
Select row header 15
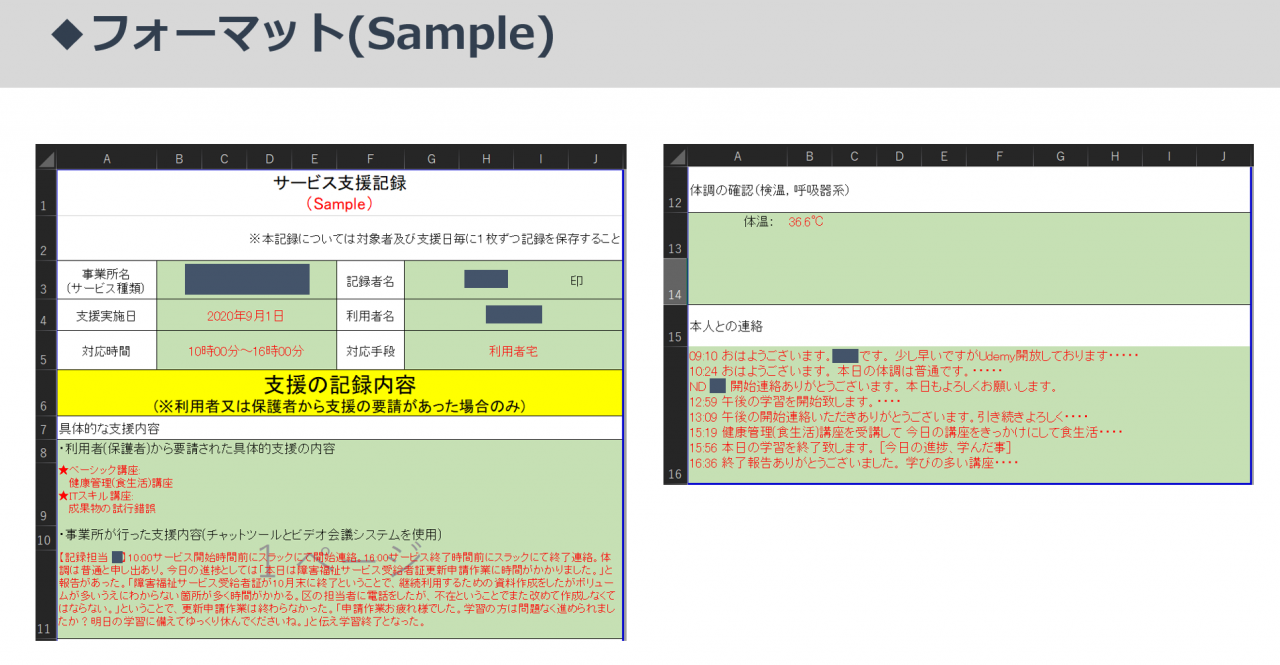pos(675,326)
